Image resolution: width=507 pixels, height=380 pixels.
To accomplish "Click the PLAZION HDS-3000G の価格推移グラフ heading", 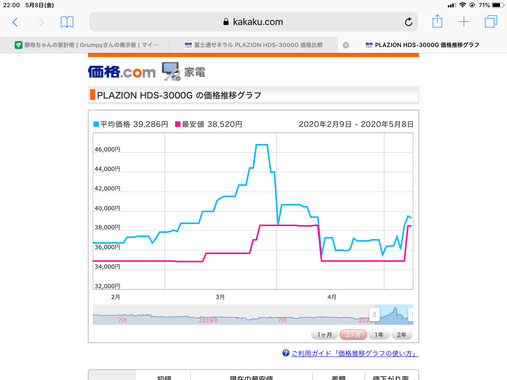I will click(179, 95).
